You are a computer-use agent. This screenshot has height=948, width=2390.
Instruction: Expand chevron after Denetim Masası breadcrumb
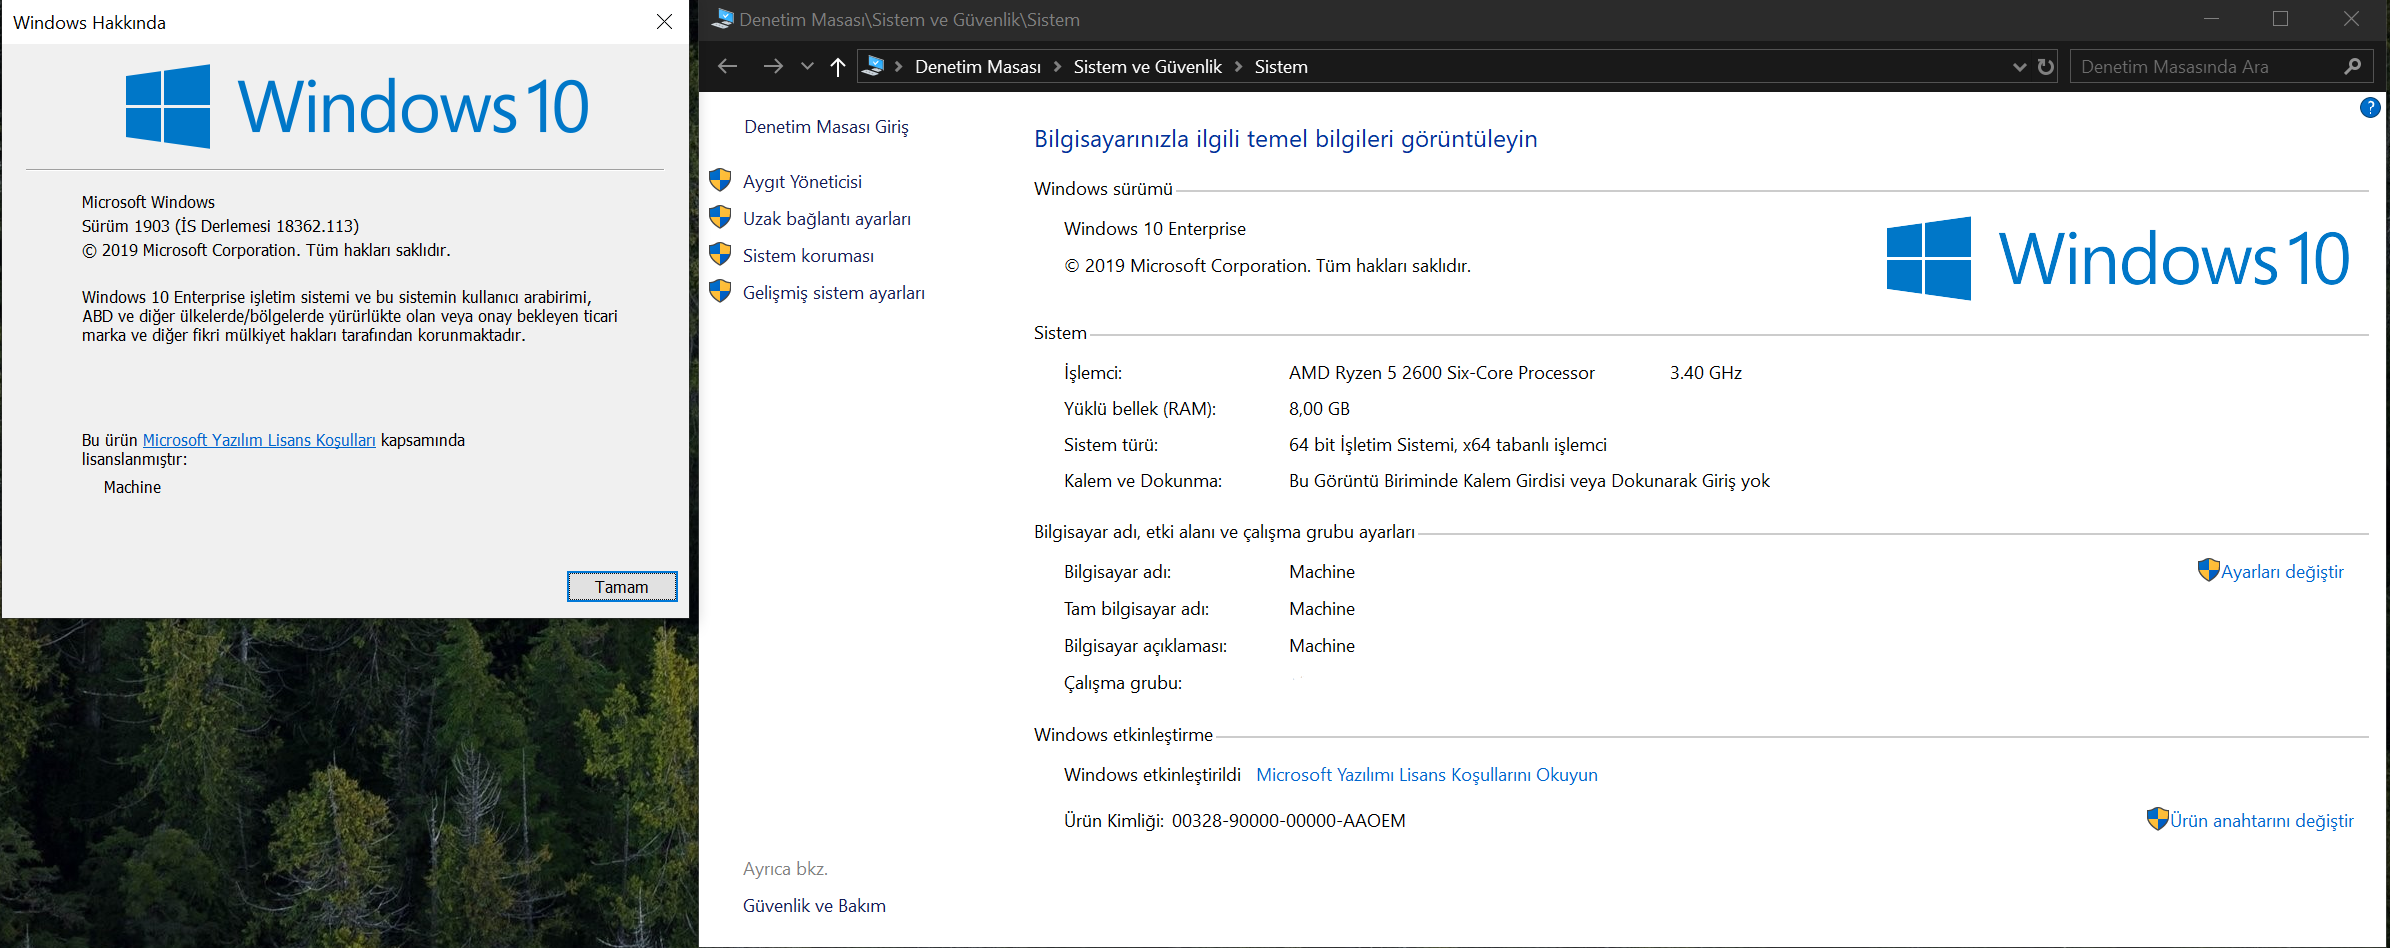(x=1057, y=67)
